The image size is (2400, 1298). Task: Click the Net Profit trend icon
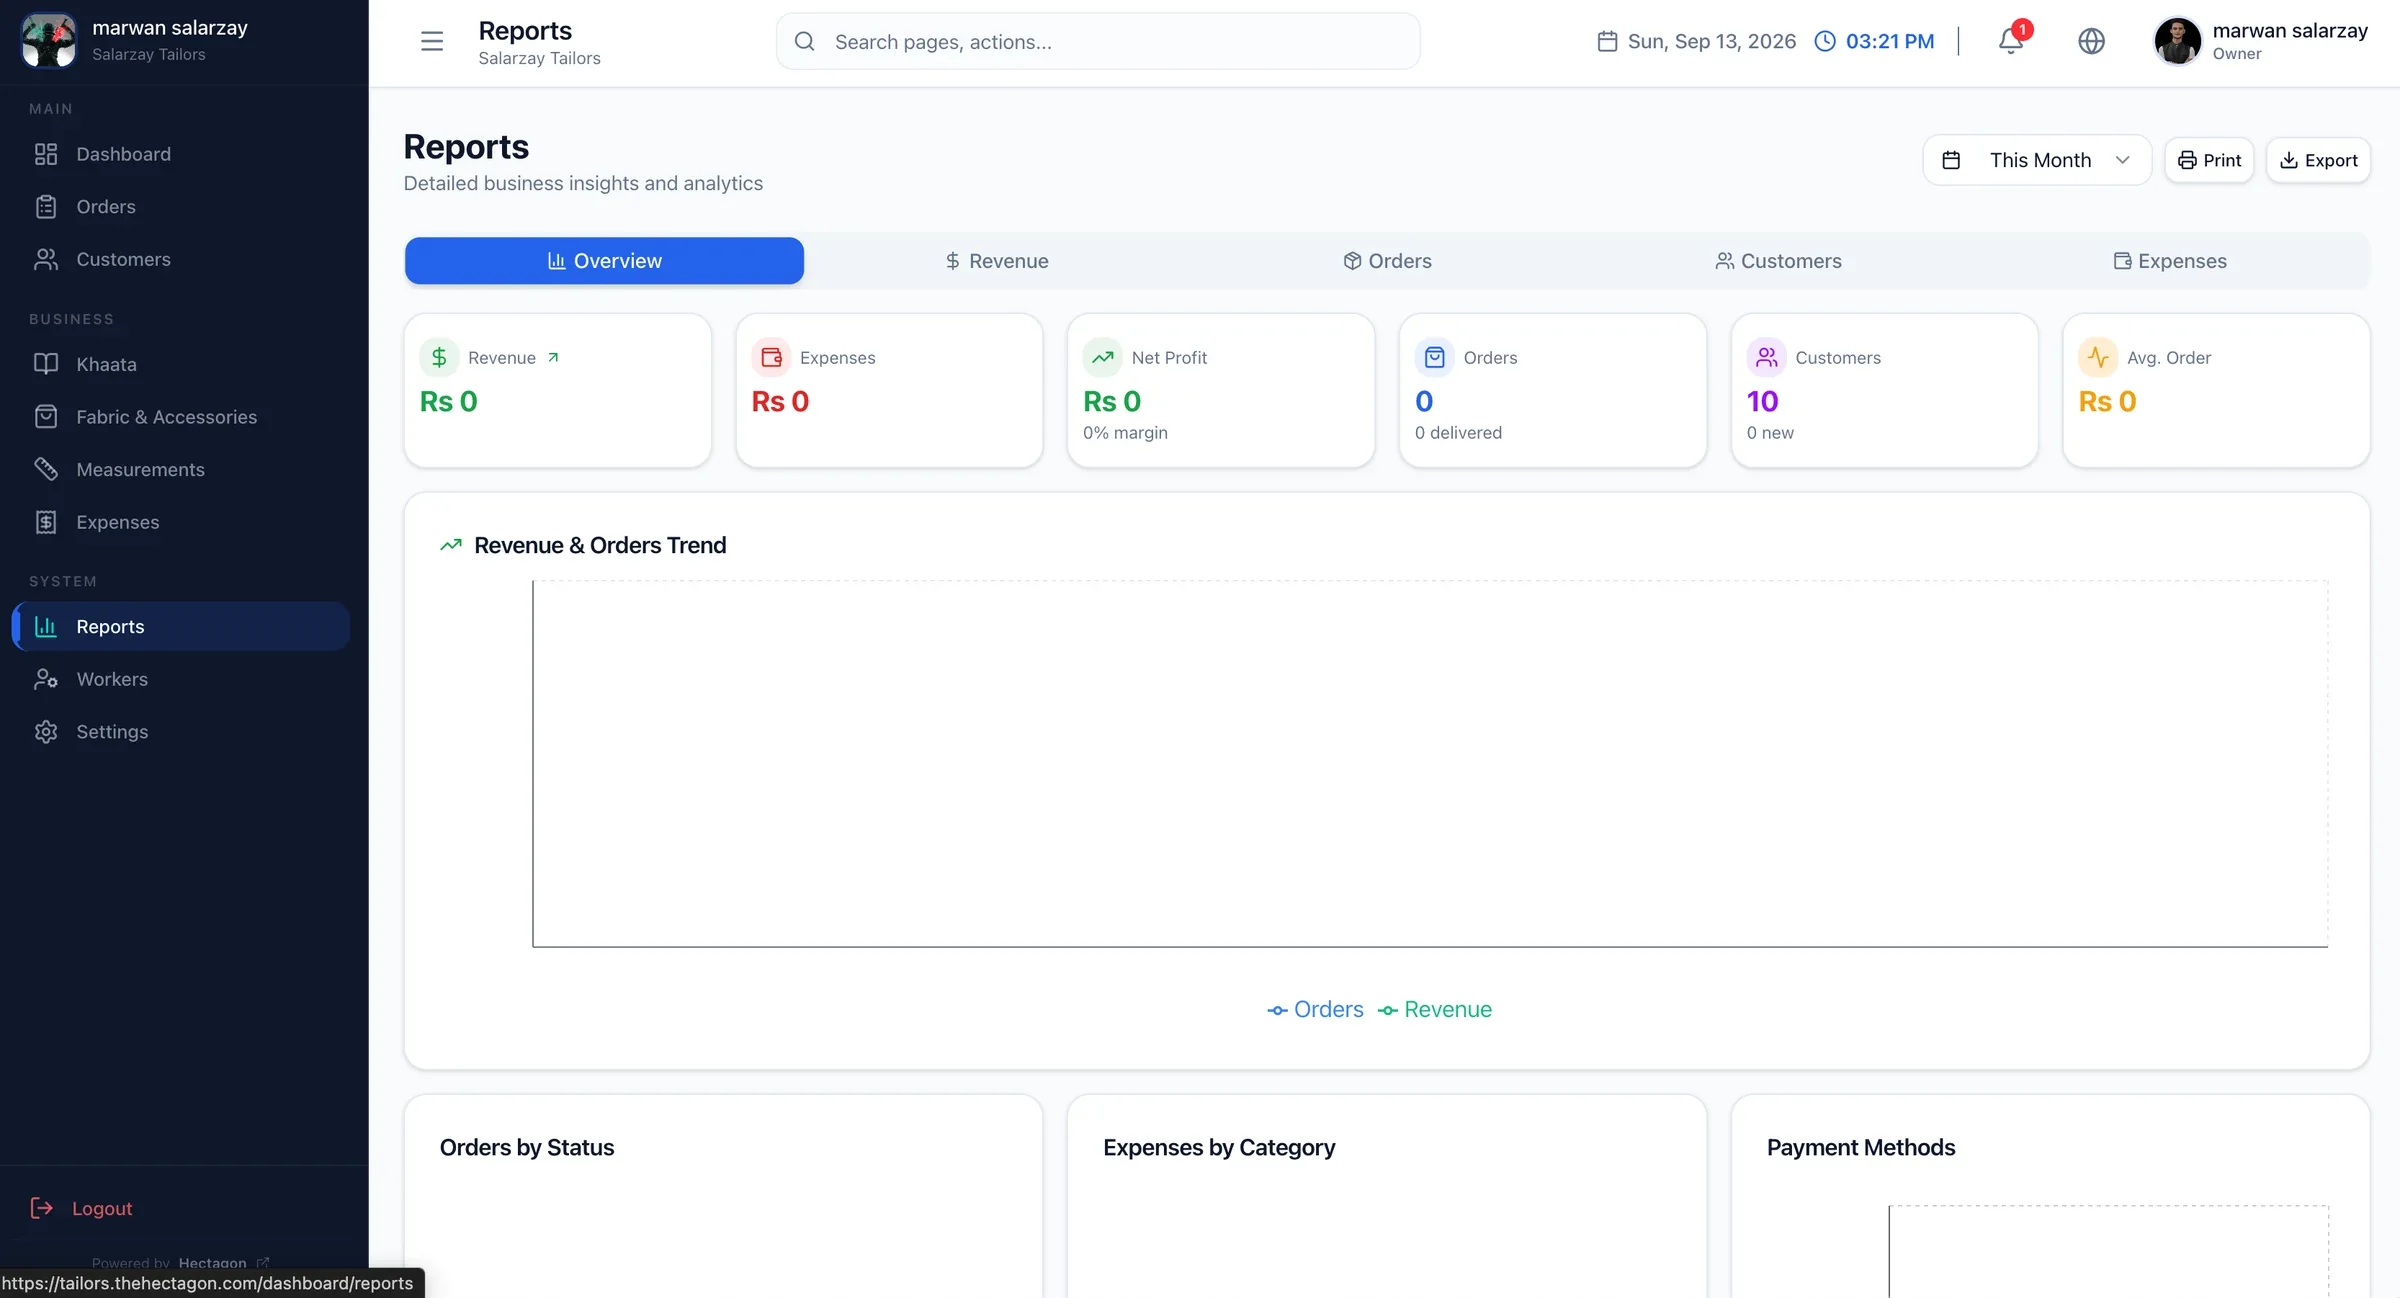point(1103,358)
